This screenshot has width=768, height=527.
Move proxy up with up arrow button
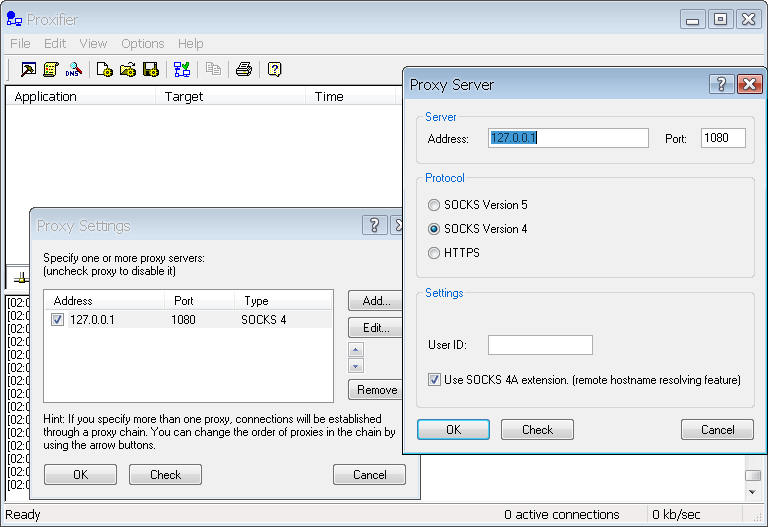pyautogui.click(x=356, y=349)
